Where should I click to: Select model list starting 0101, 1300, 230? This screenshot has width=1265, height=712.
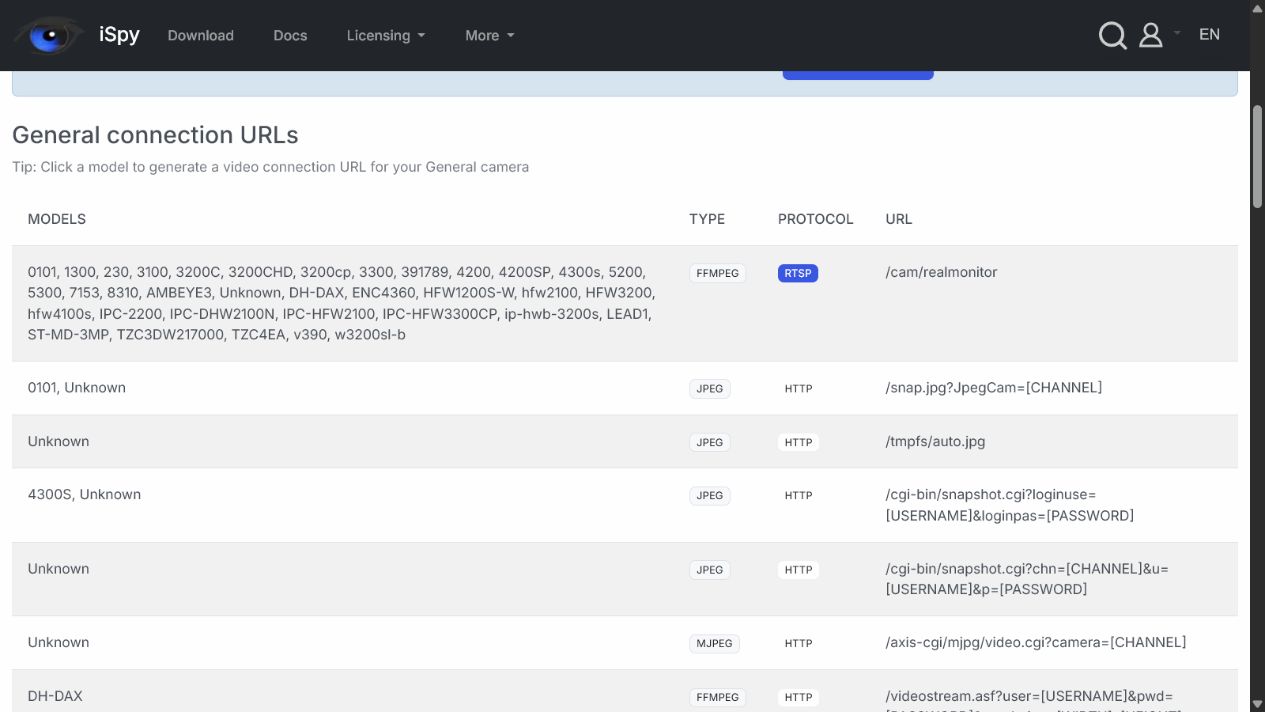[342, 303]
